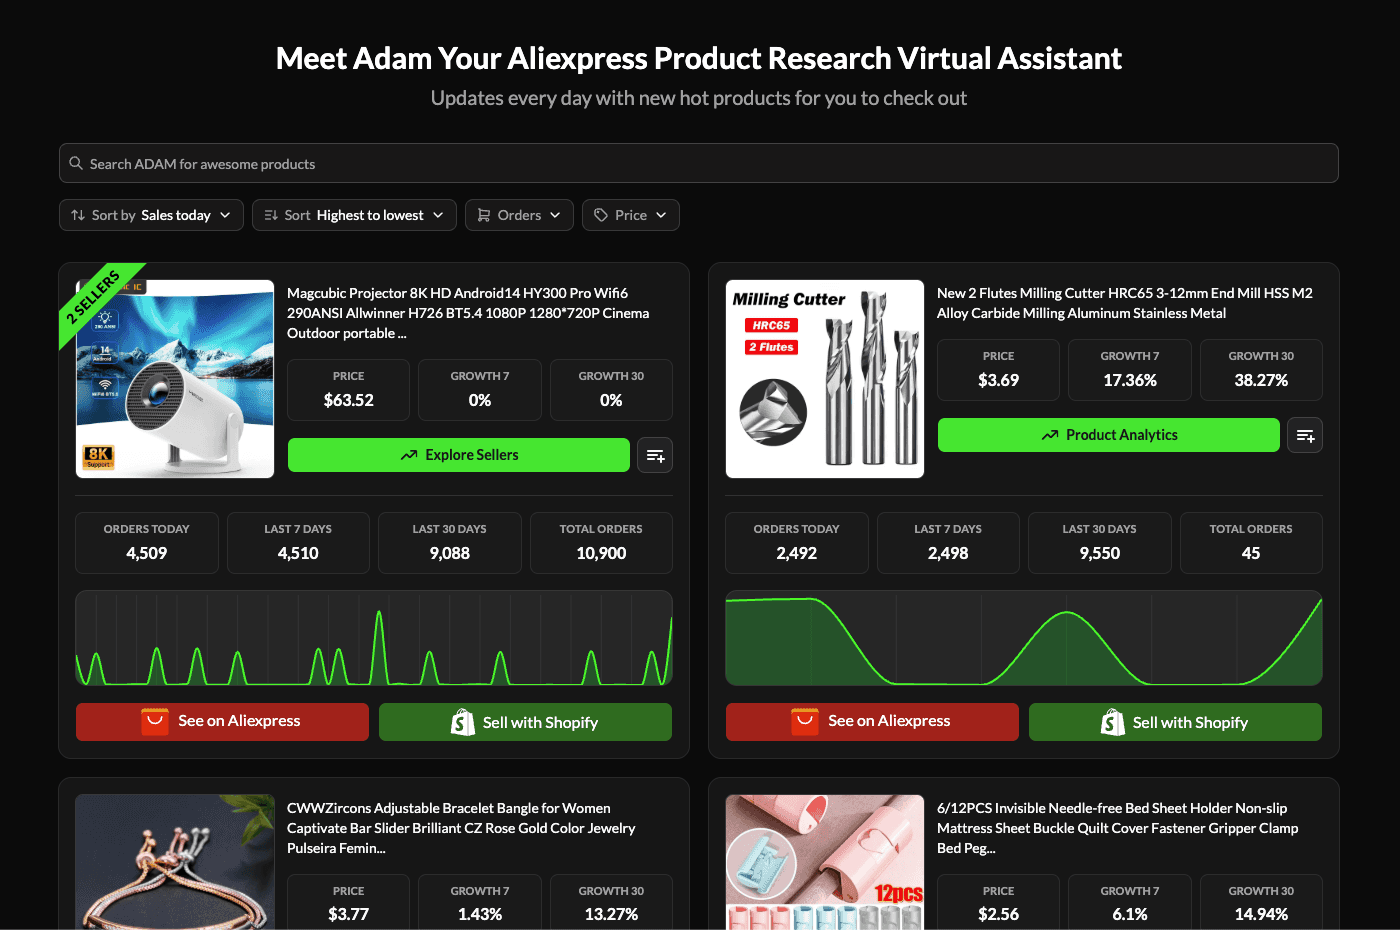Click Sell with Shopify under the projector chart
Viewport: 1400px width, 930px height.
tap(525, 721)
